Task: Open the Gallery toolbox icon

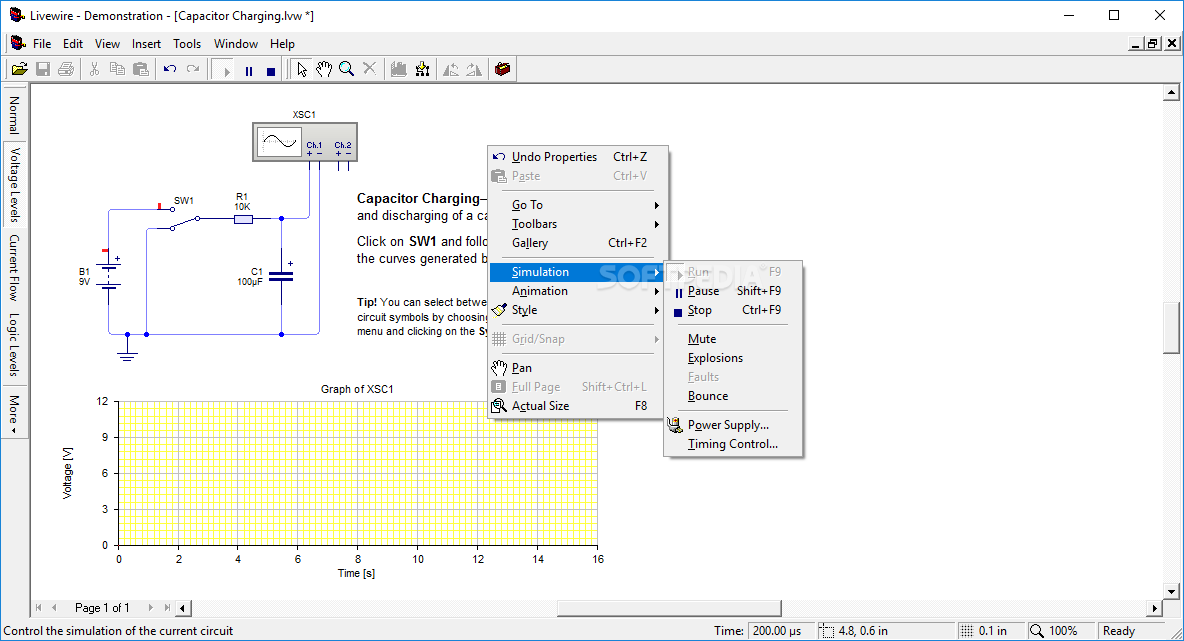Action: tap(502, 69)
